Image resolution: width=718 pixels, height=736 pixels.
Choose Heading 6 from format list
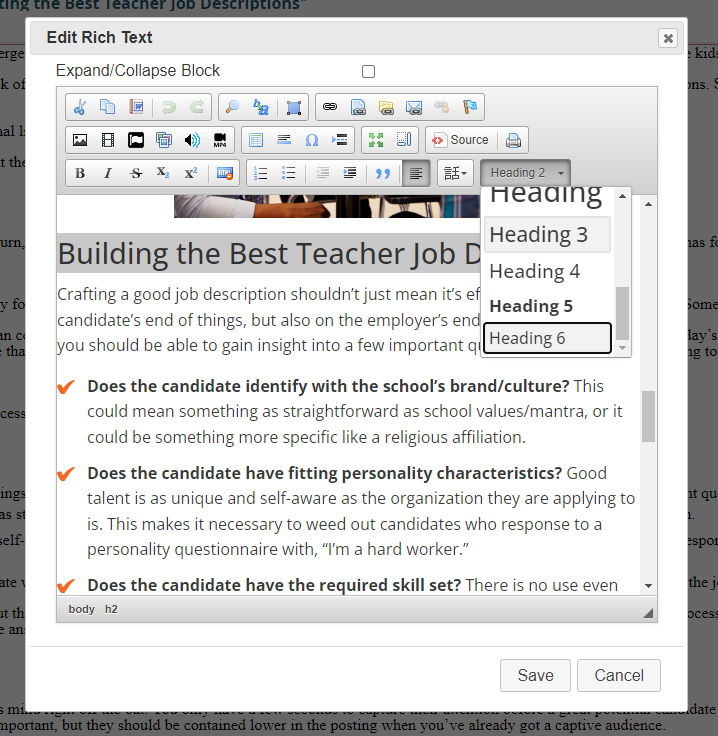pyautogui.click(x=547, y=338)
